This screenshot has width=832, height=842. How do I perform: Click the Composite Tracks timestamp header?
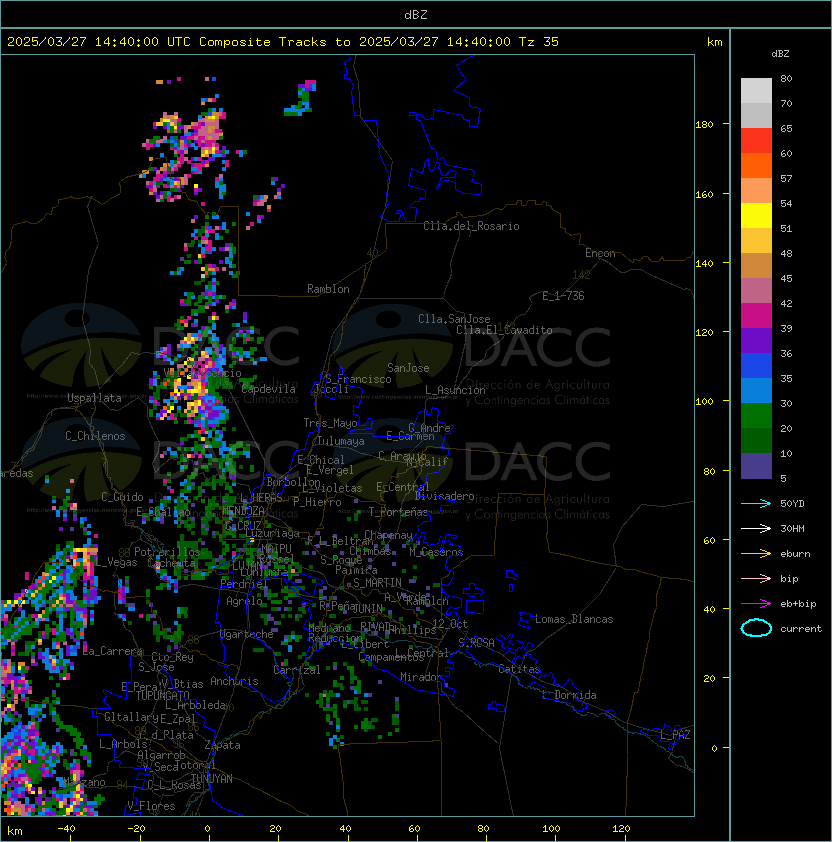click(x=283, y=42)
